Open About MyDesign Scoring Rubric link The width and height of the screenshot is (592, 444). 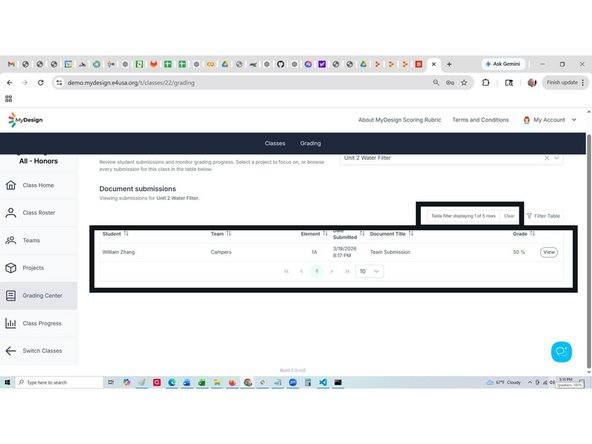pyautogui.click(x=399, y=120)
